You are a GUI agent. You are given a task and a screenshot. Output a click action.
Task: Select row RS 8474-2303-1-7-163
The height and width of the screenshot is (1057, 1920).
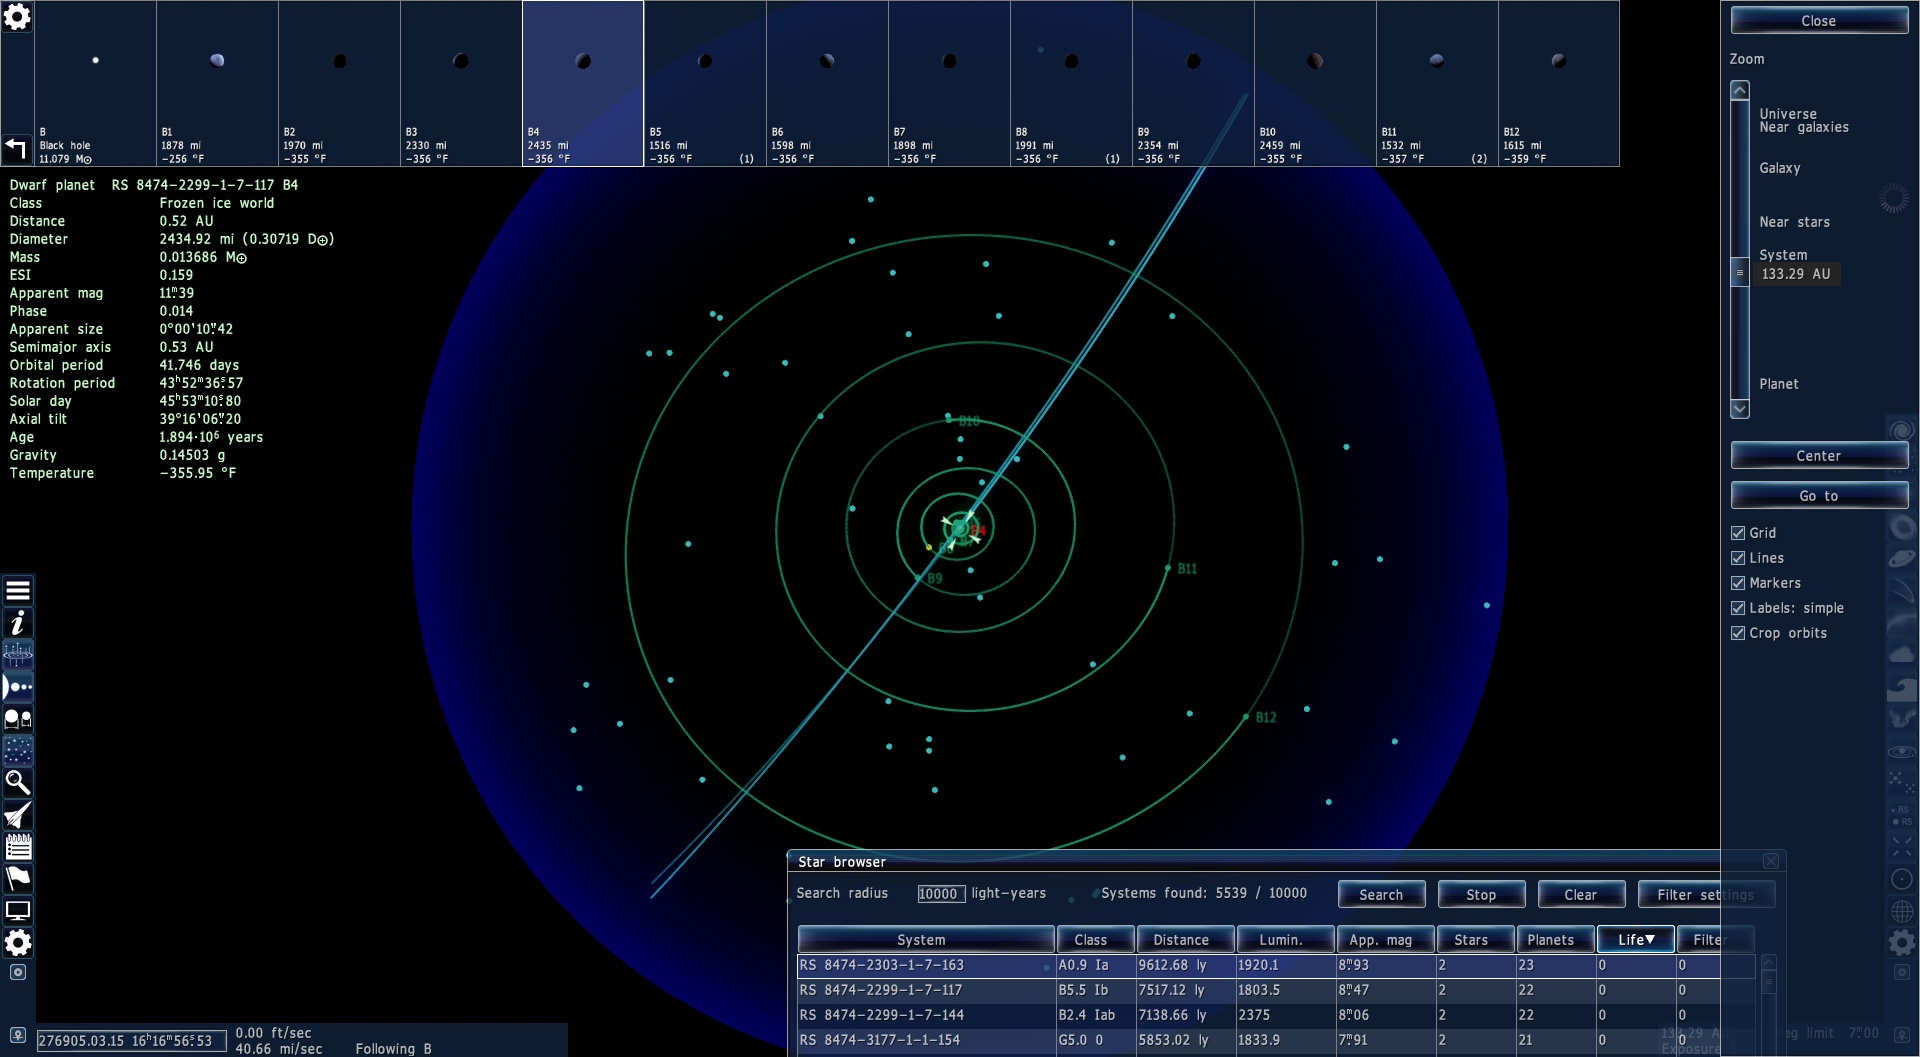pyautogui.click(x=1276, y=966)
